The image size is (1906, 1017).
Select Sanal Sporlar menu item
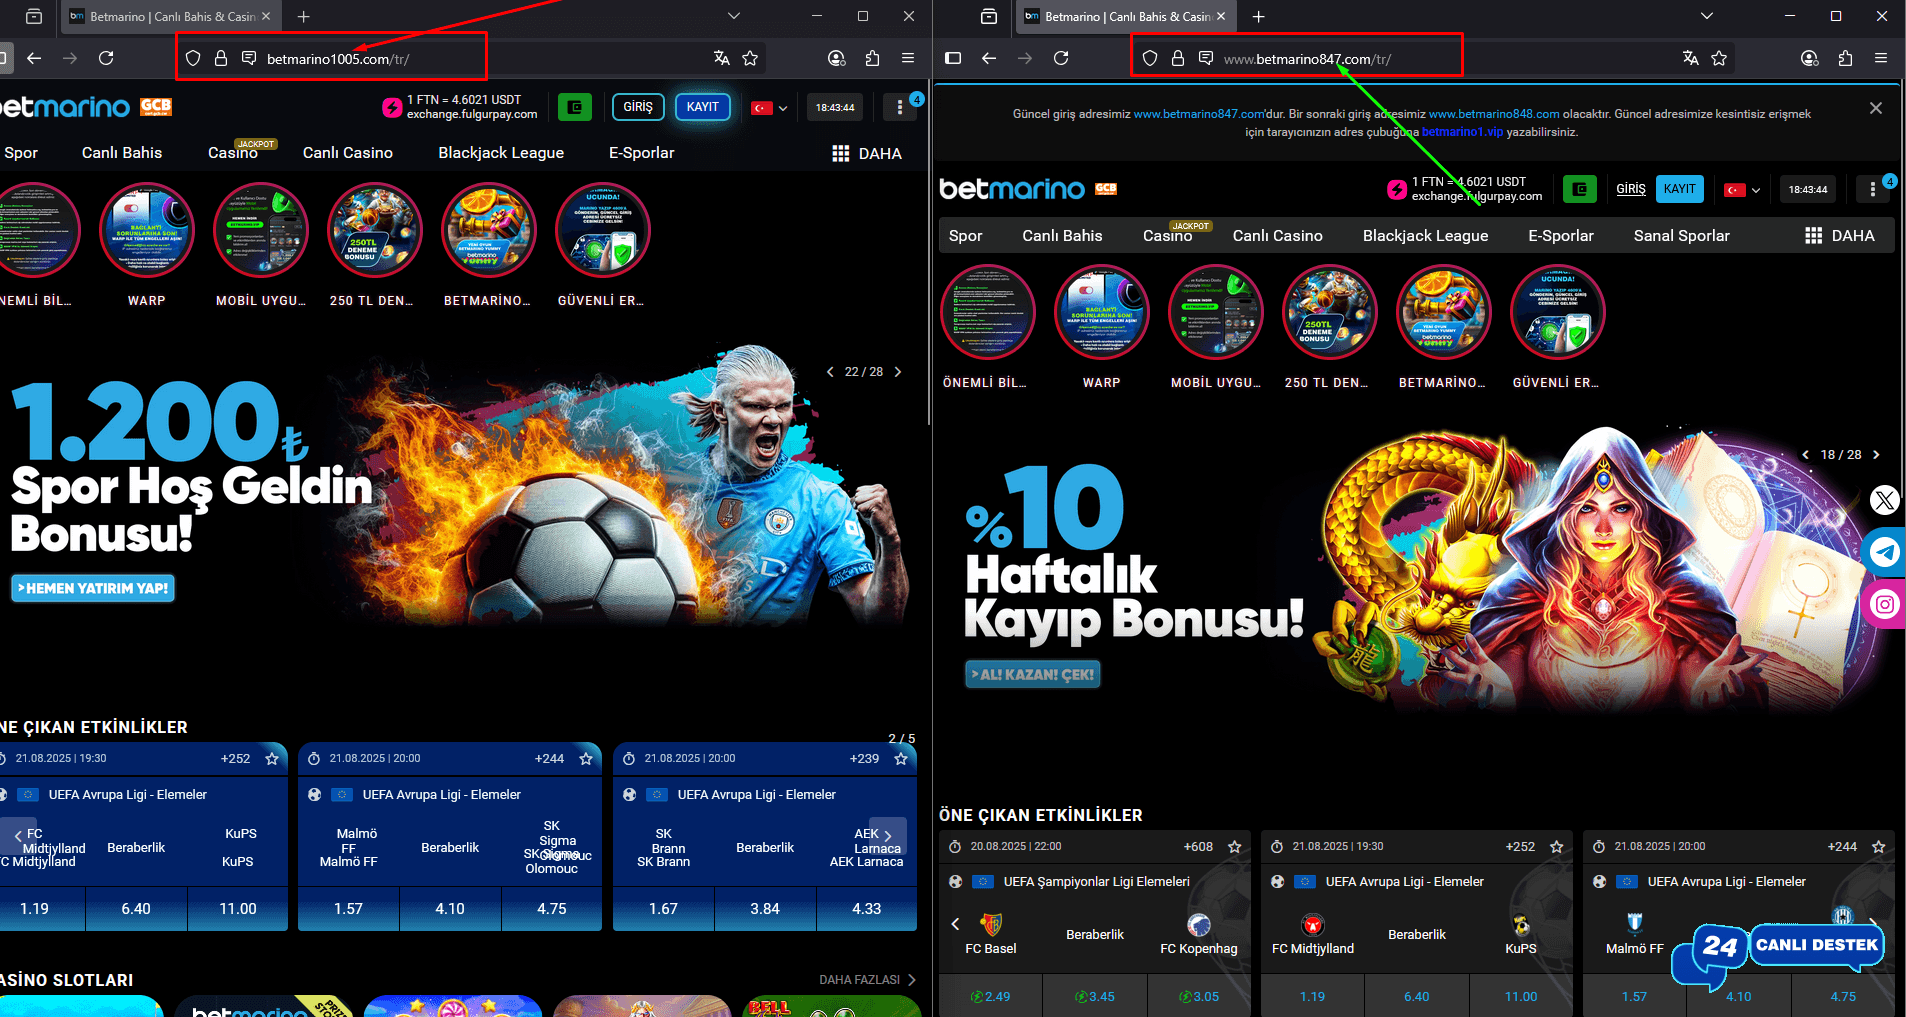(x=1681, y=236)
